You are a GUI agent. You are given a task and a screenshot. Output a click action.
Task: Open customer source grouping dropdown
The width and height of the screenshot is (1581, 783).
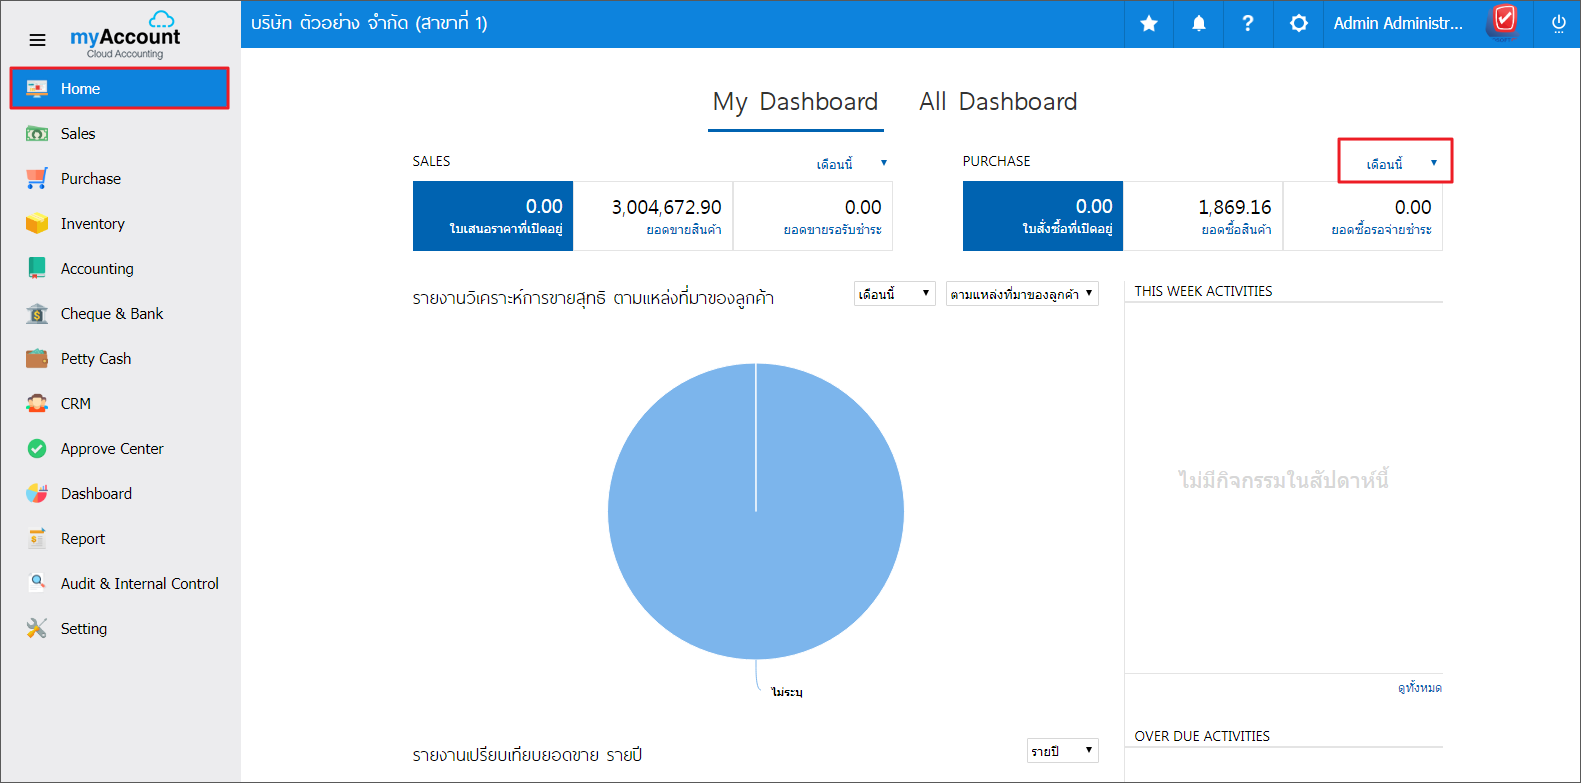click(1021, 294)
